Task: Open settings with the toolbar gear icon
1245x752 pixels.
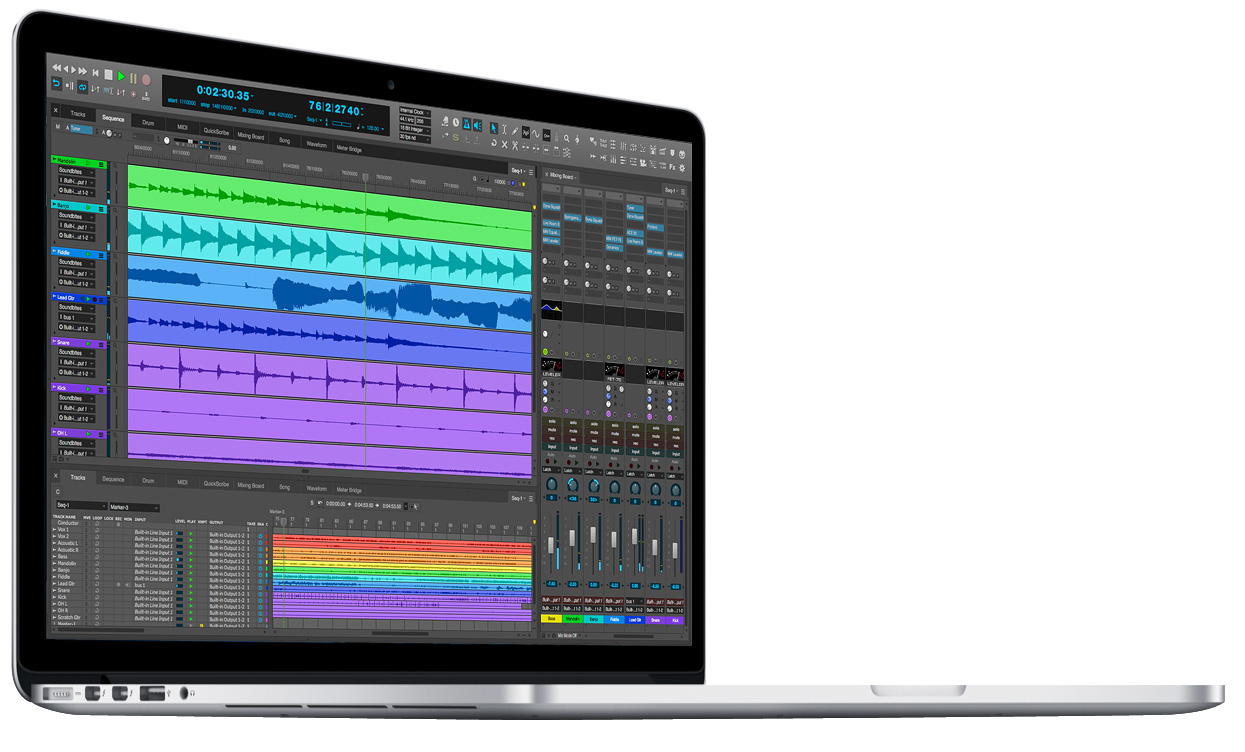Action: click(682, 168)
